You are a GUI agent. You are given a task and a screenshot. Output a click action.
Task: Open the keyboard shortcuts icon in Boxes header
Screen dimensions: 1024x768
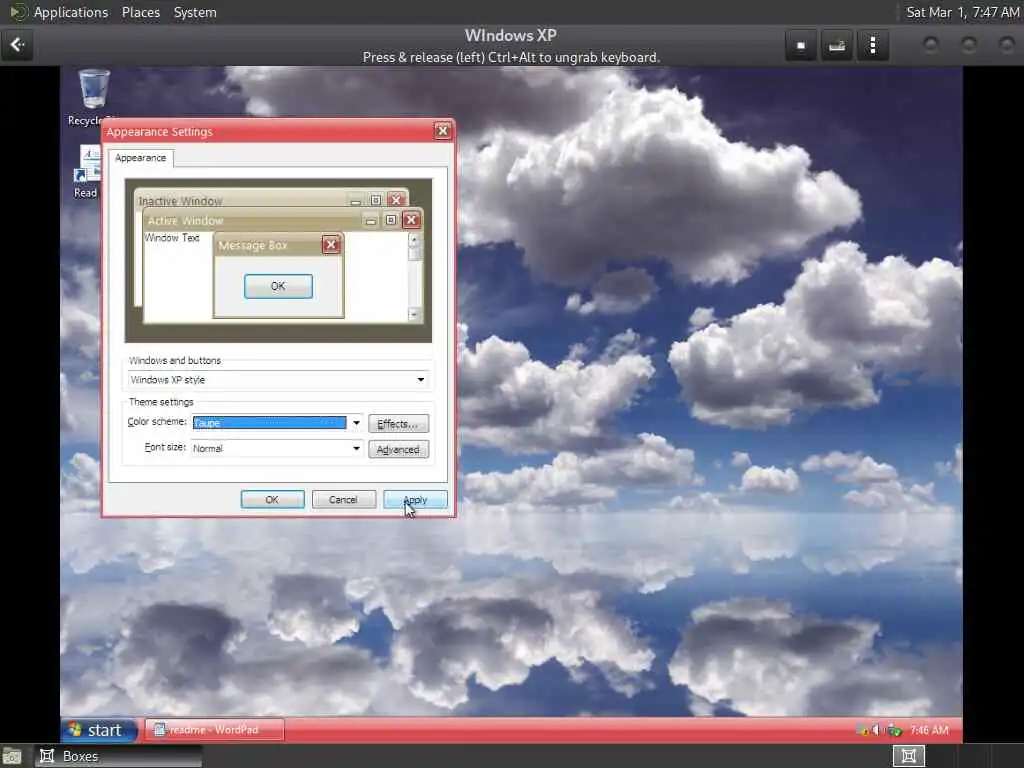pyautogui.click(x=837, y=45)
